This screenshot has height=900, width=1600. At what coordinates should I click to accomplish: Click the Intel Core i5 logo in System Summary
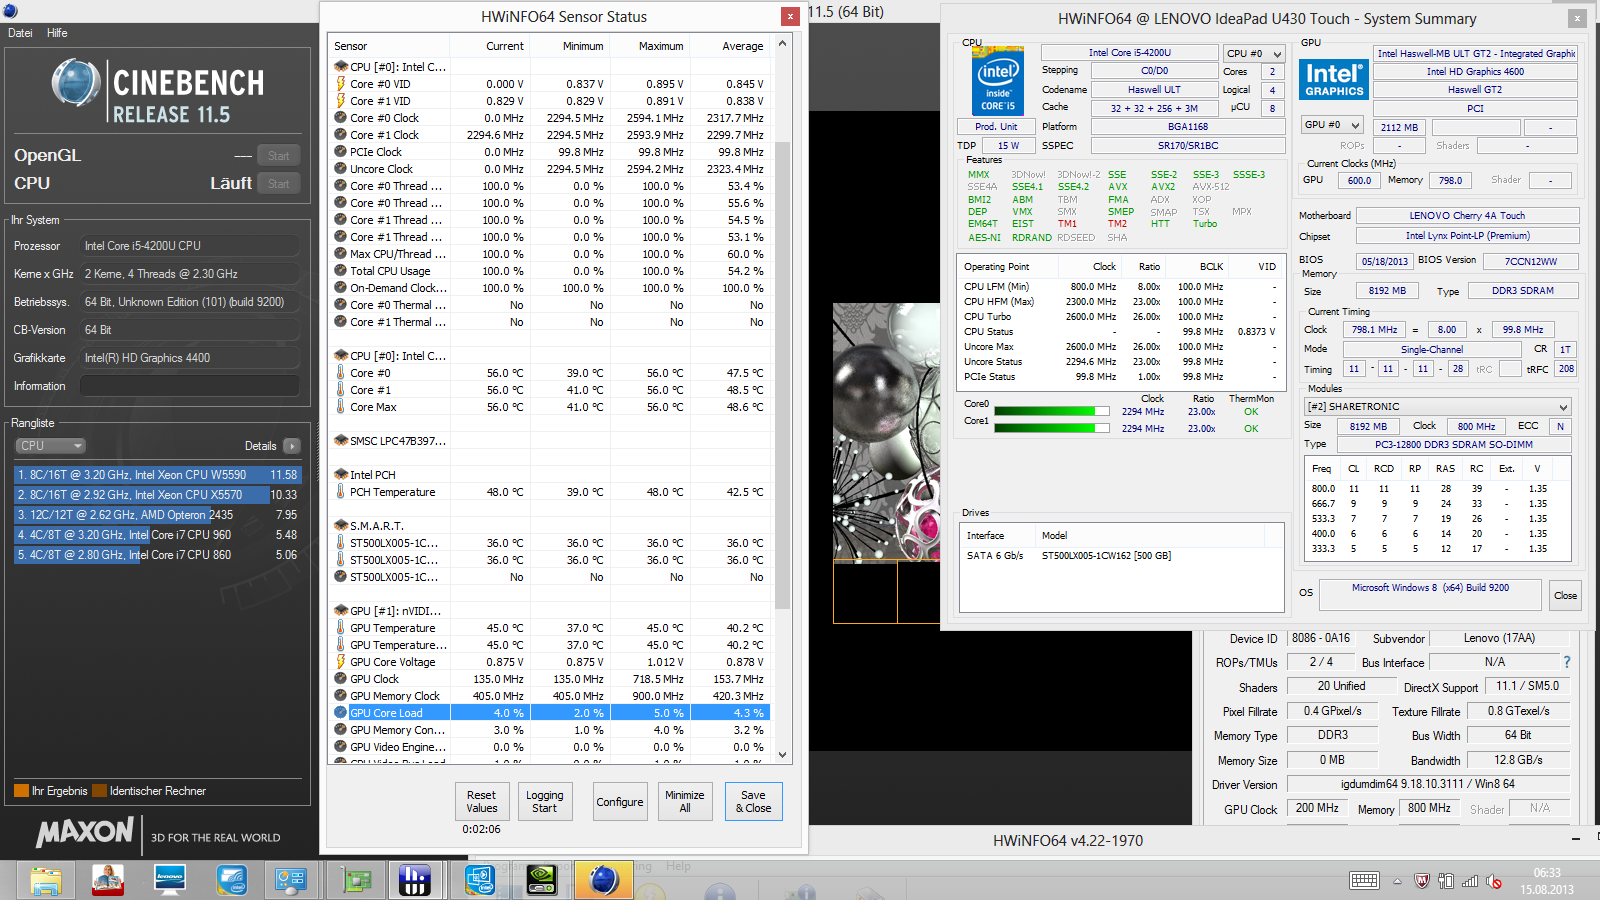click(x=998, y=80)
